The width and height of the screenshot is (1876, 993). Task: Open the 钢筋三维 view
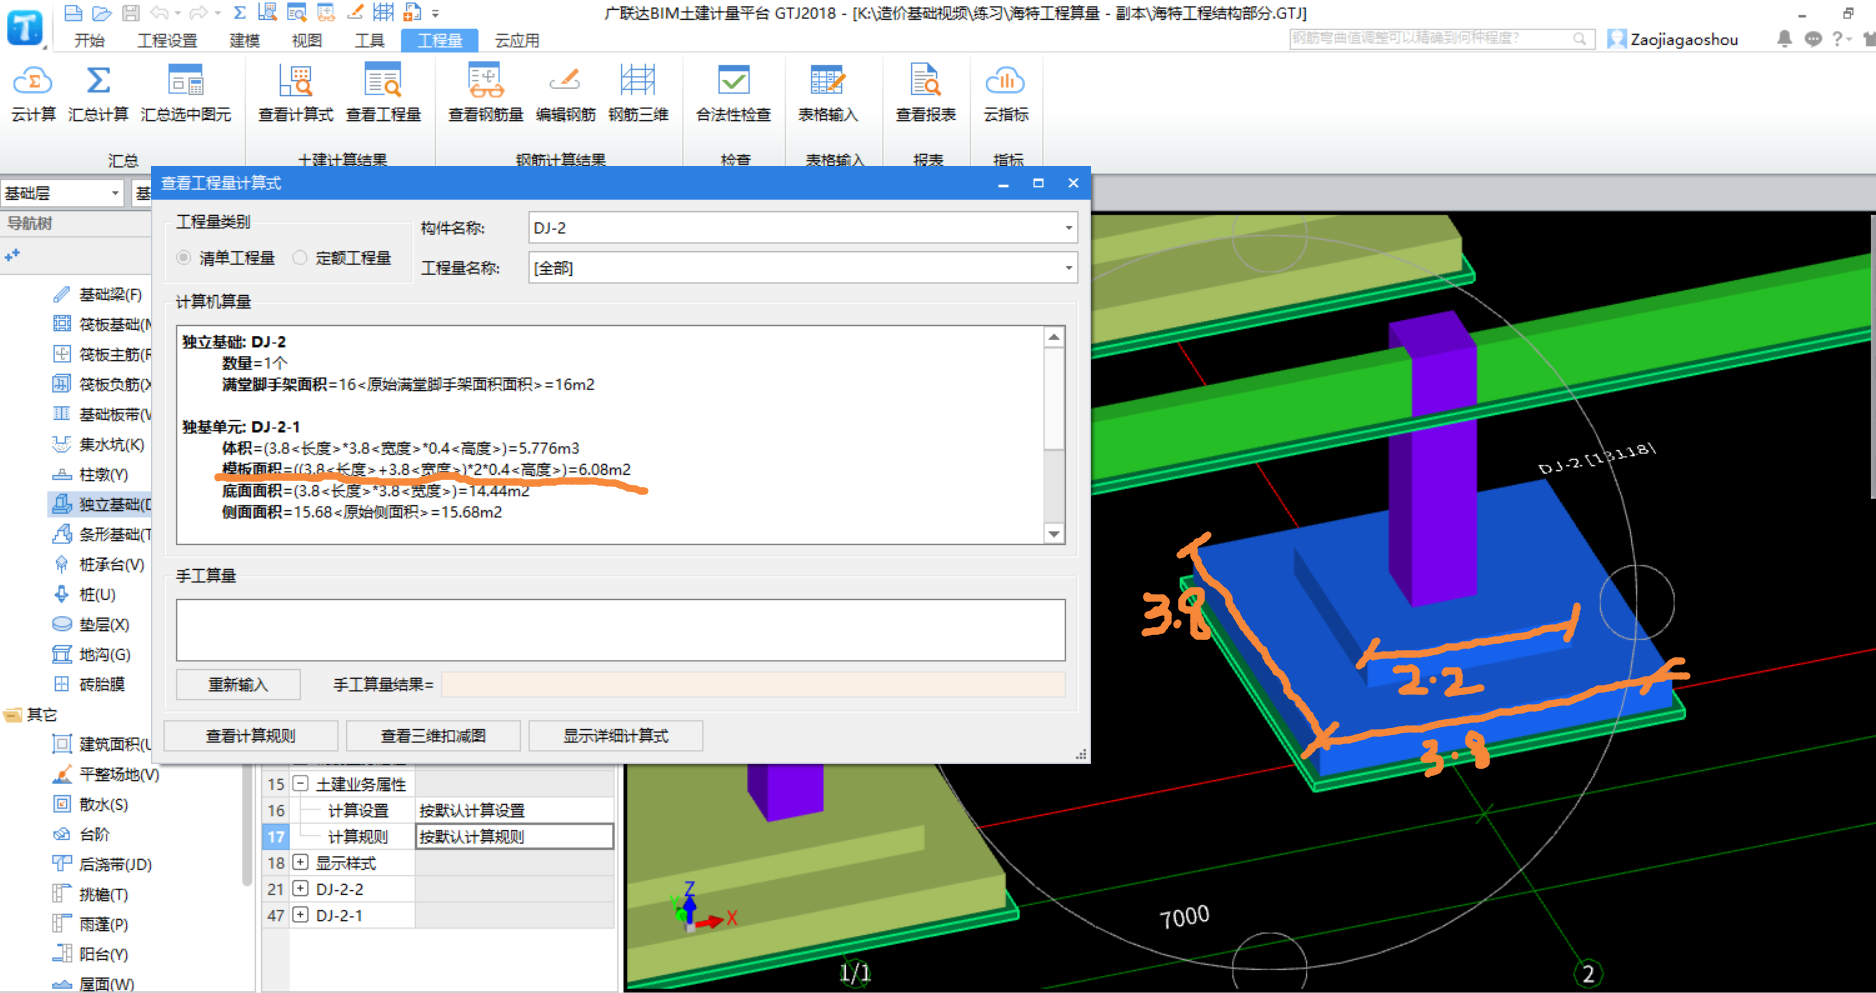(x=638, y=94)
